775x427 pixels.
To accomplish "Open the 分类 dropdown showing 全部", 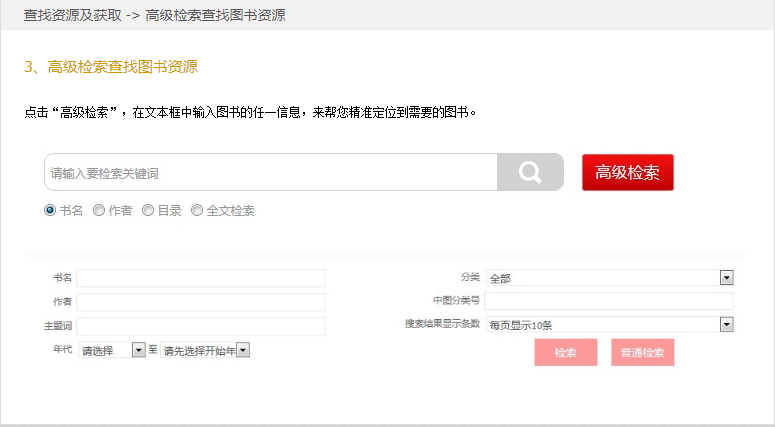I will click(x=610, y=278).
